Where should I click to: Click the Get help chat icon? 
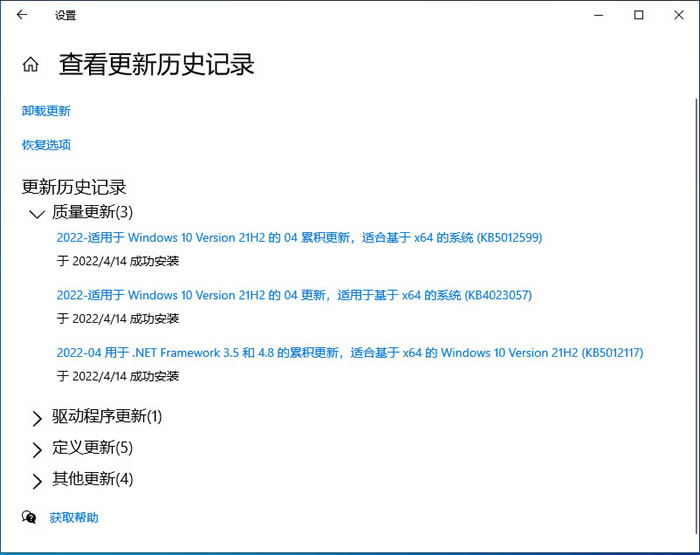pos(29,517)
